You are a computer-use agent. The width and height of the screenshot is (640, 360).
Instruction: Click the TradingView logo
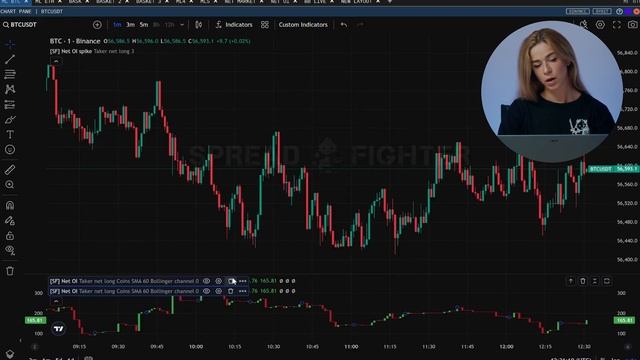[x=59, y=329]
